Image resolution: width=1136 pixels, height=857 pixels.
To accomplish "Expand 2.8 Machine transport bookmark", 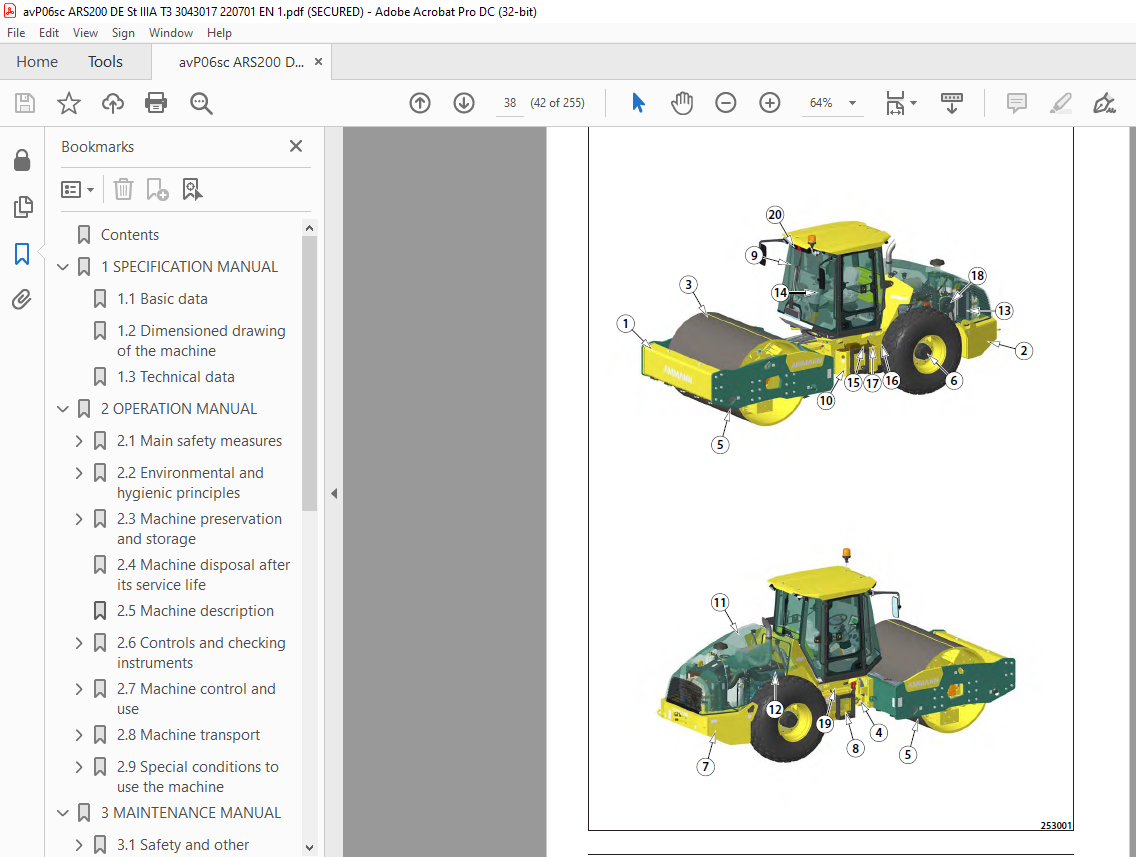I will coord(79,735).
